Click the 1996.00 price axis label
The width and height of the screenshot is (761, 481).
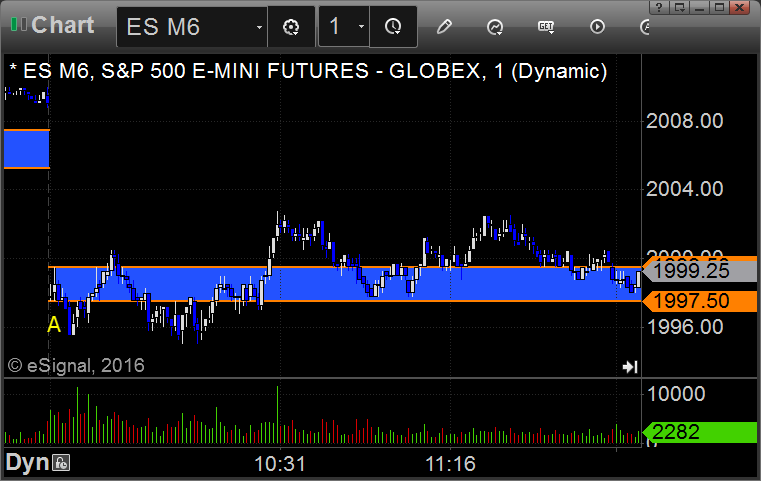pos(685,327)
